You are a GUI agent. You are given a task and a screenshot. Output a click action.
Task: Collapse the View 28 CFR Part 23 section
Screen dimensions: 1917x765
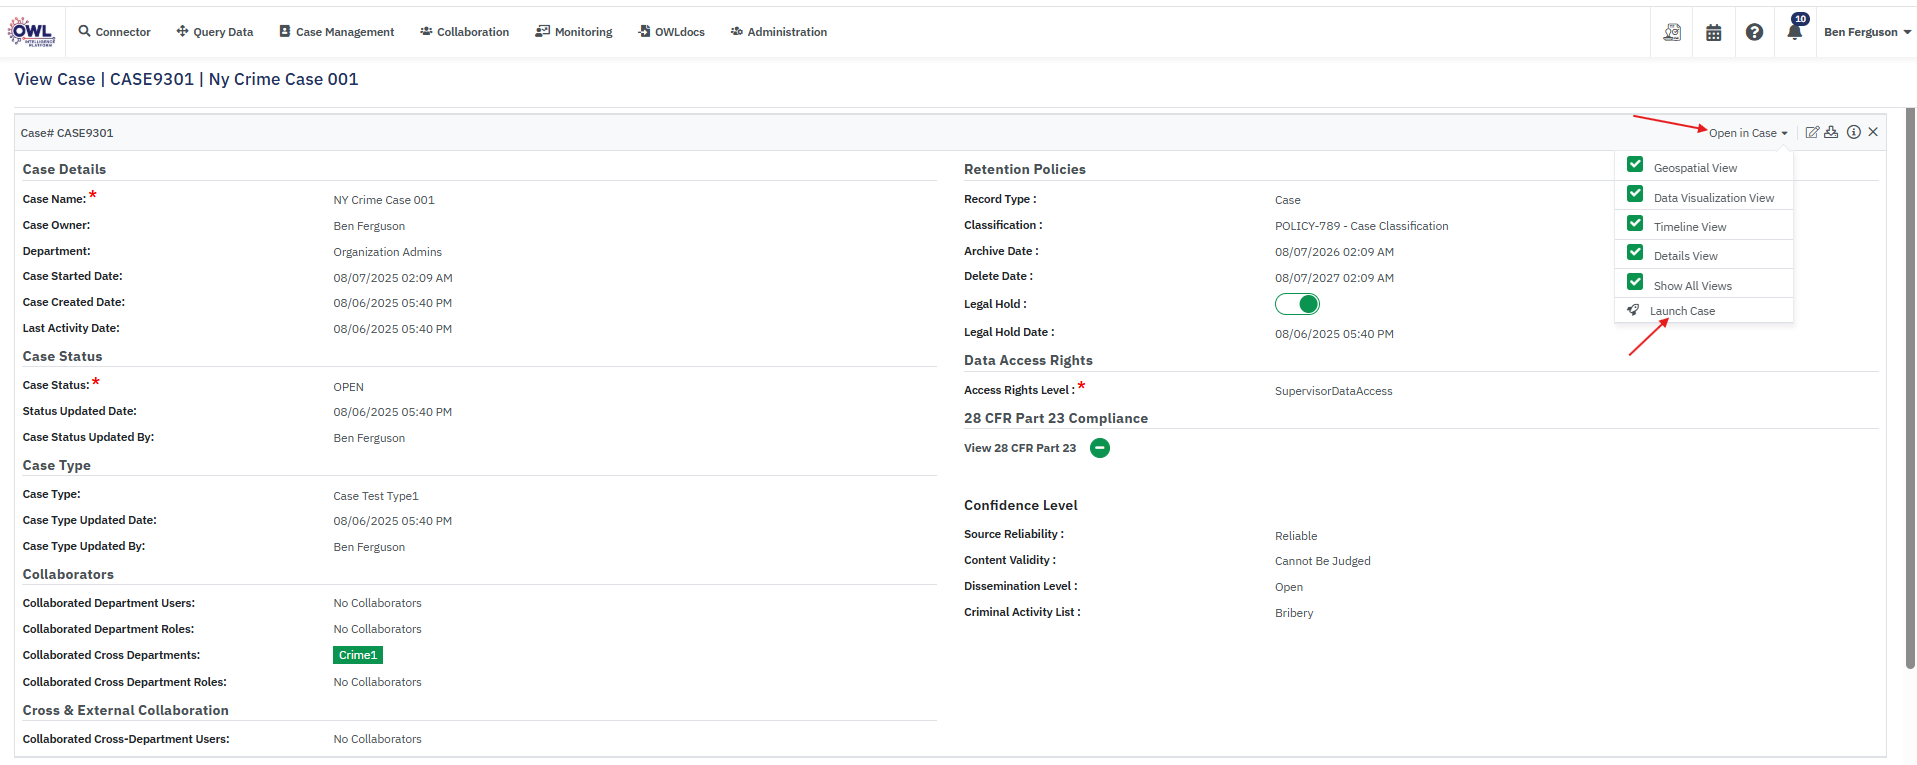[x=1100, y=448]
